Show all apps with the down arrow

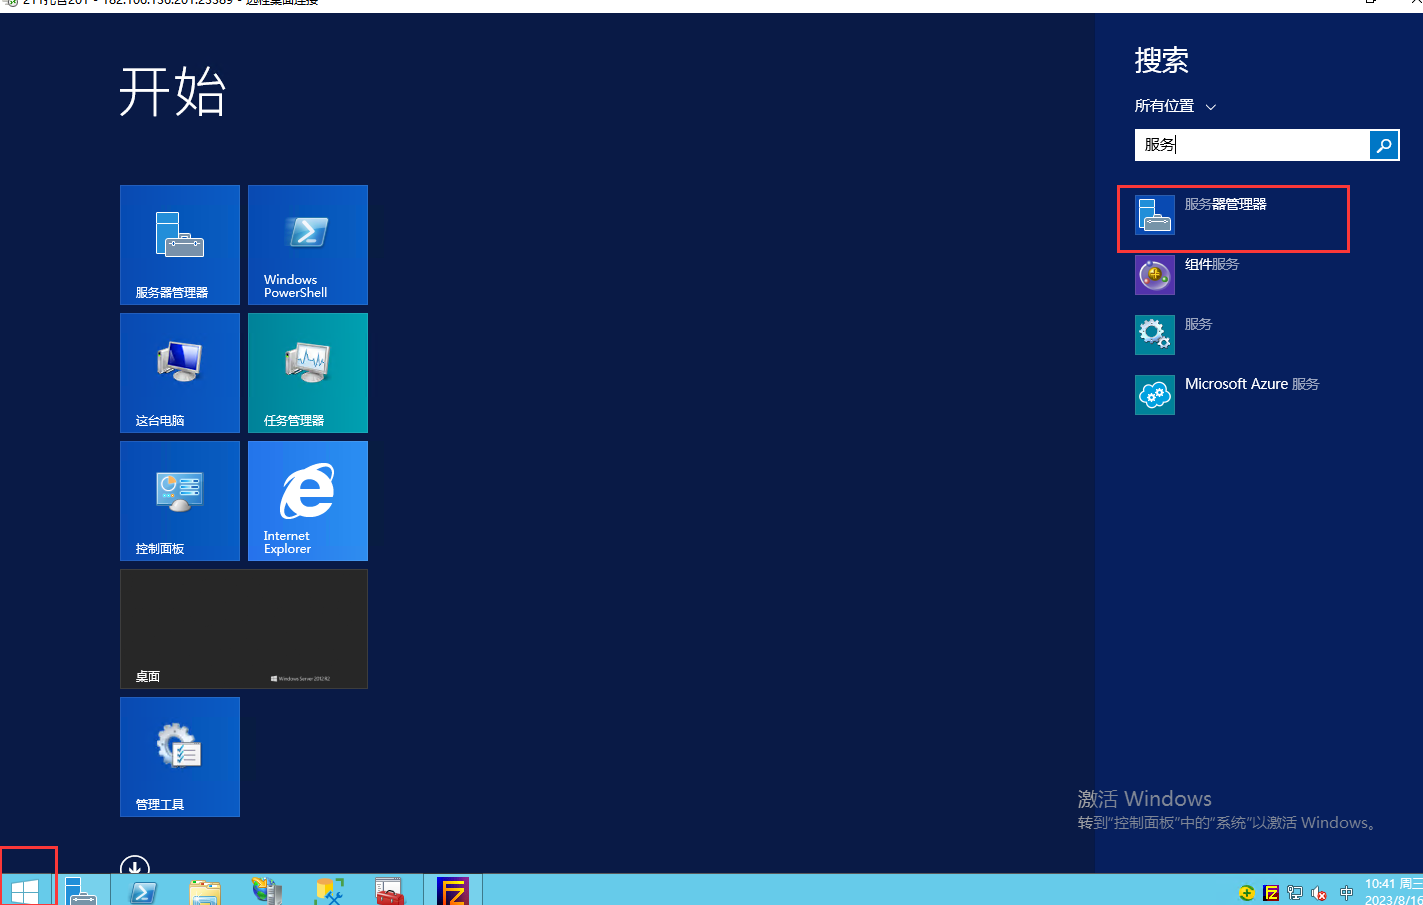click(x=135, y=866)
